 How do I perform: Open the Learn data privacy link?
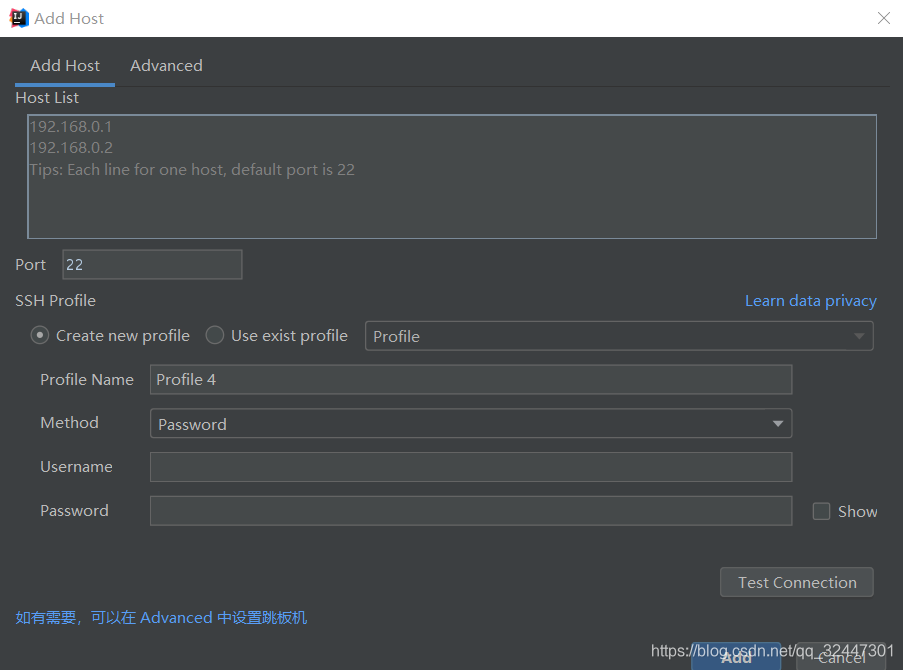(810, 301)
